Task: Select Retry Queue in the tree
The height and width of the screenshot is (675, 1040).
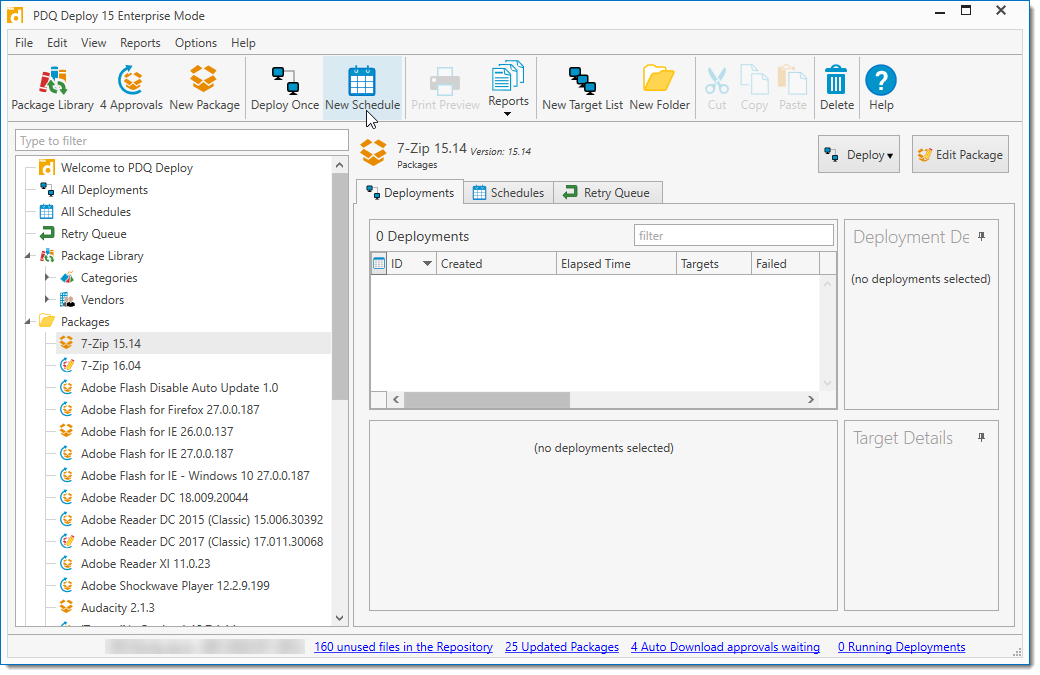Action: (94, 233)
